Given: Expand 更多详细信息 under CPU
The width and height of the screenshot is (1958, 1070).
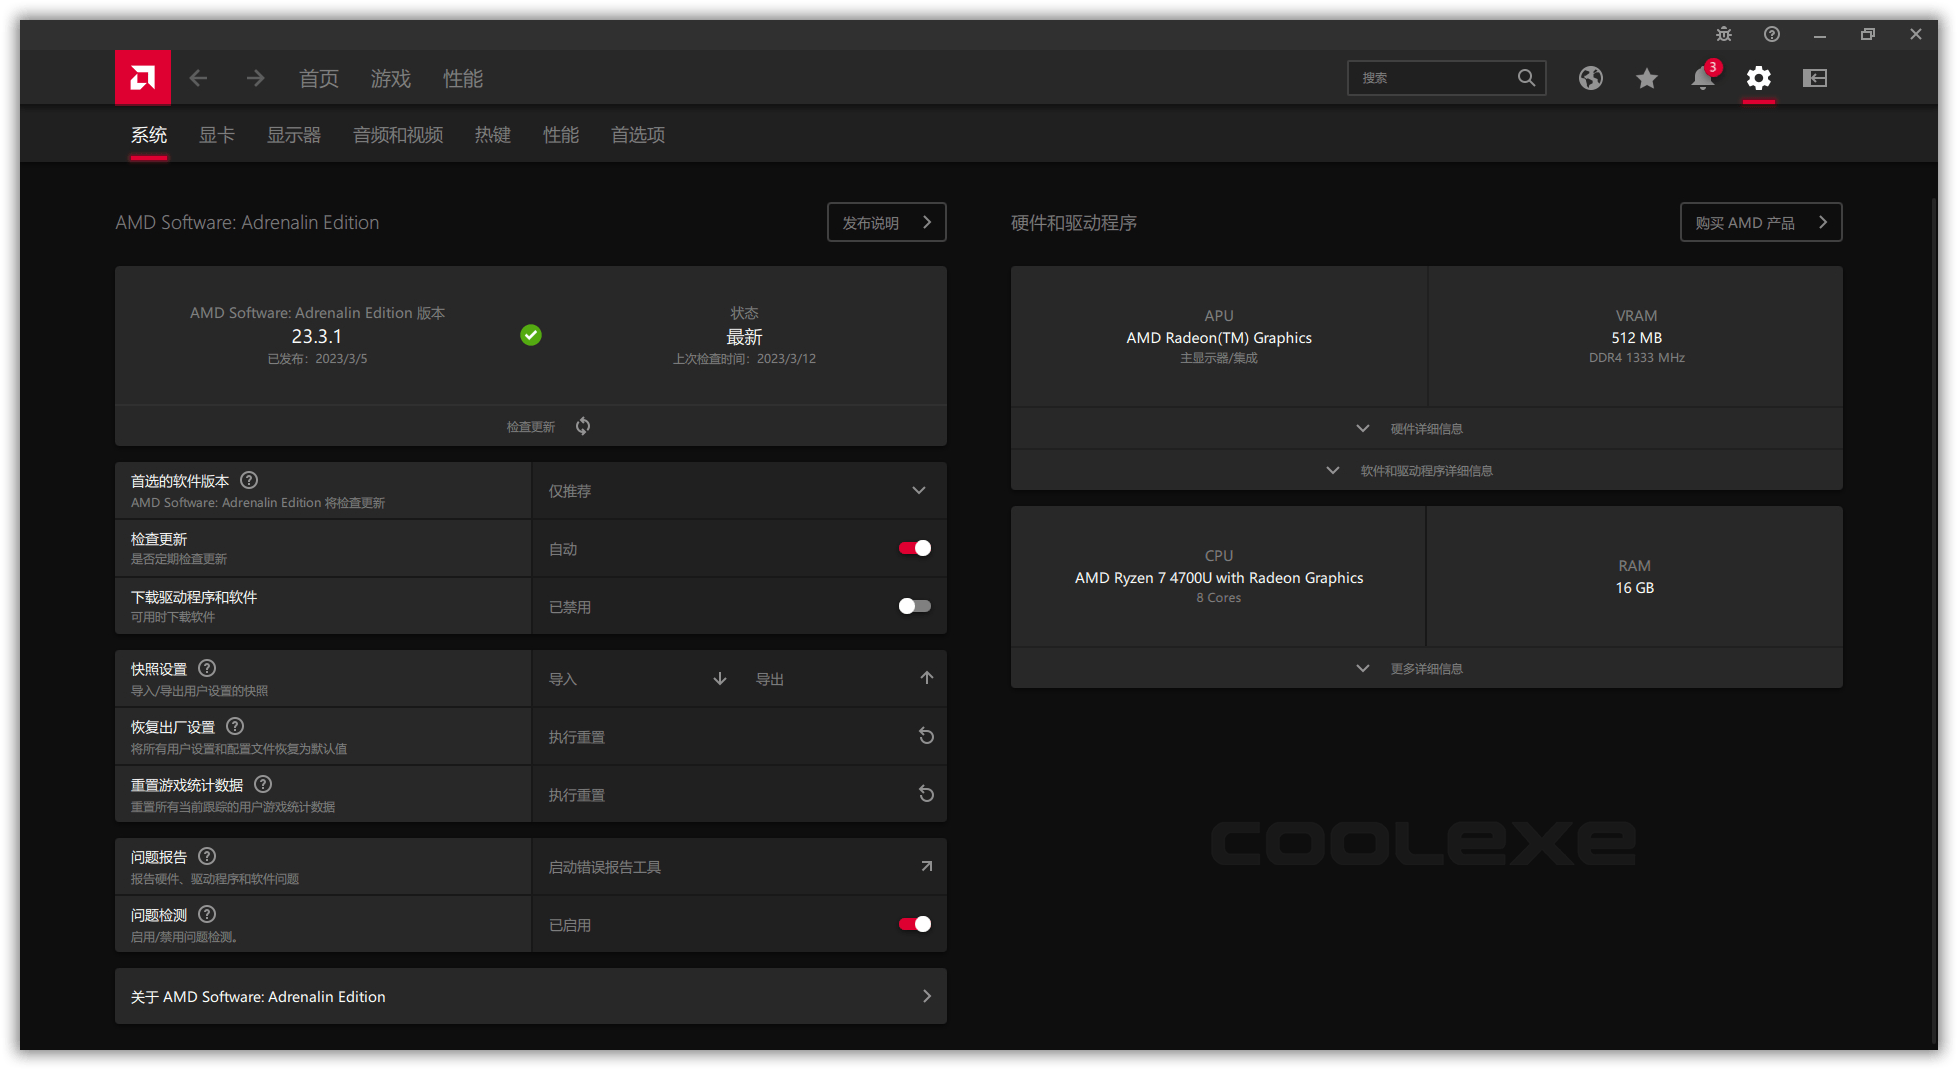Looking at the screenshot, I should 1426,668.
